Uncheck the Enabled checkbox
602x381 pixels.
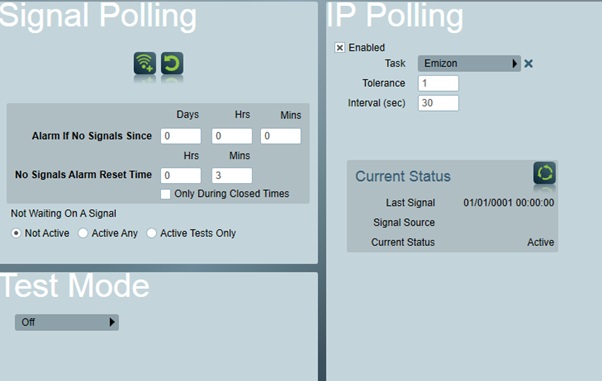[x=339, y=48]
